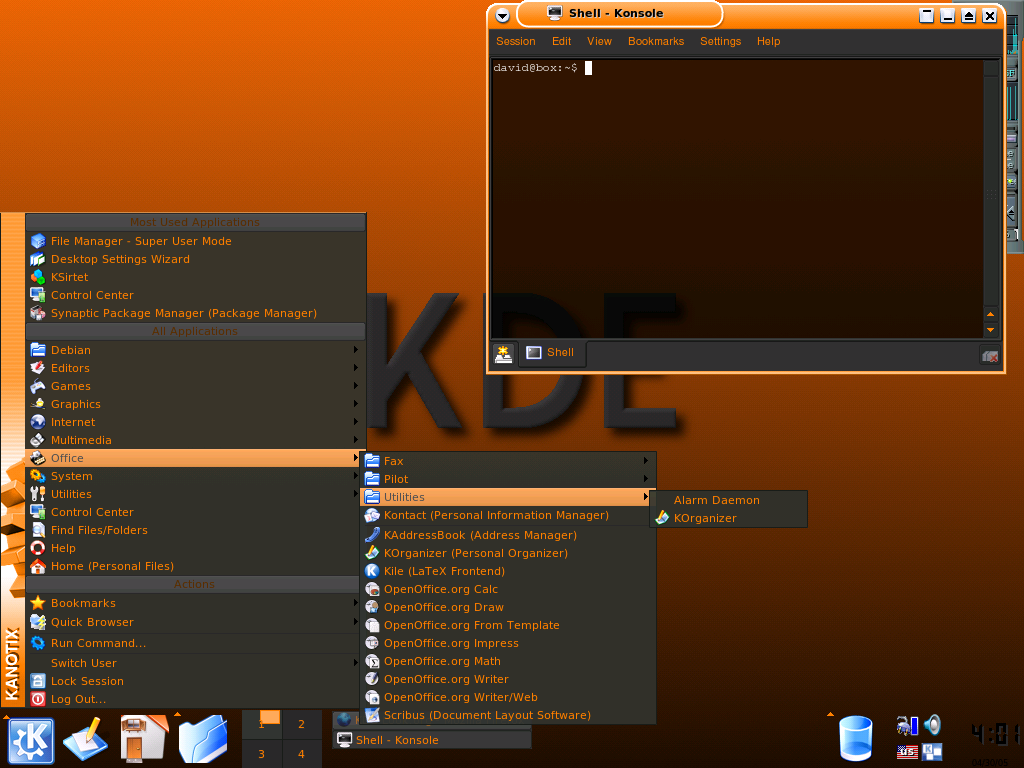The width and height of the screenshot is (1024, 768).
Task: Open KOrganizer in Utilities submenu
Action: (x=731, y=518)
